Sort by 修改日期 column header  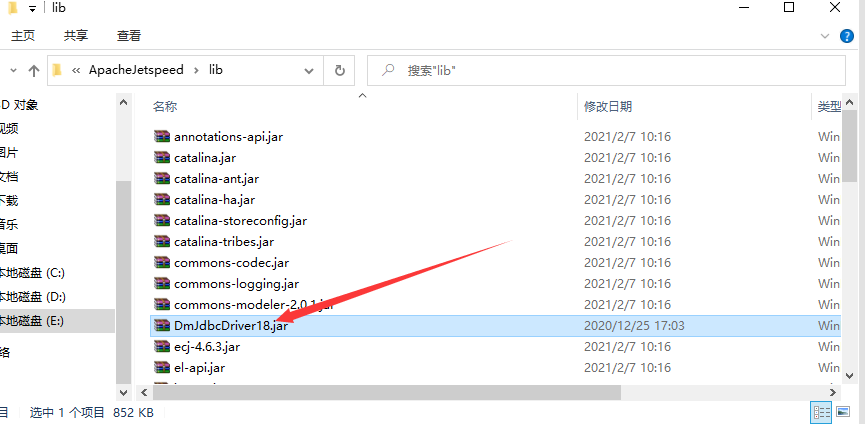pos(608,106)
